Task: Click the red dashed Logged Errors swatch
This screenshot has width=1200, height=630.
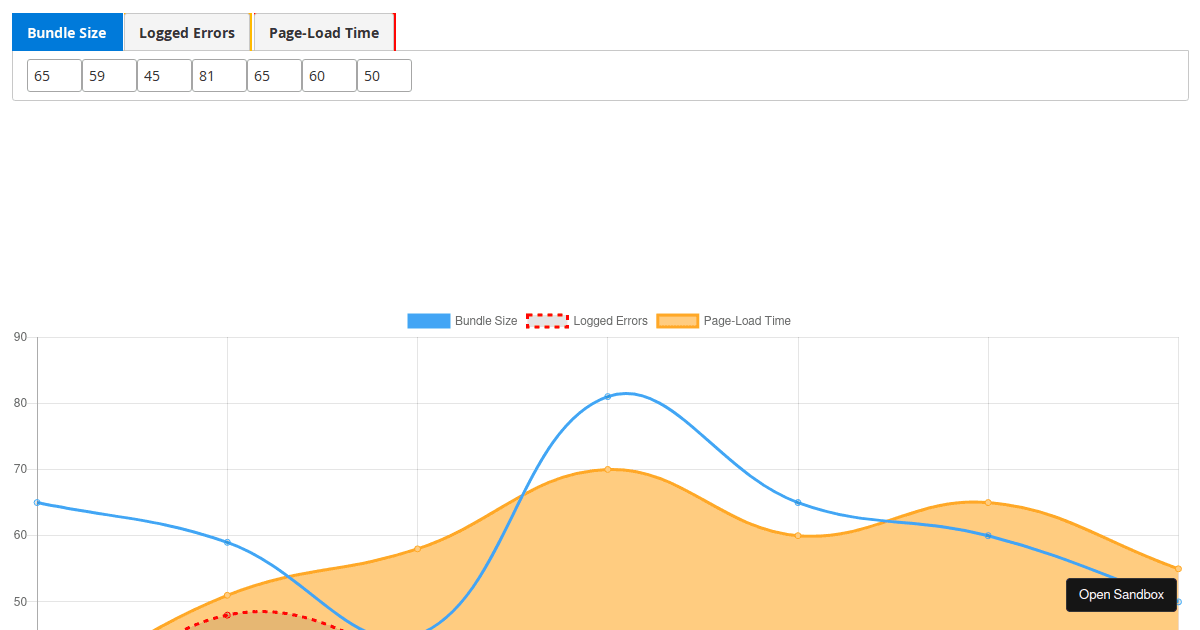Action: pos(547,321)
